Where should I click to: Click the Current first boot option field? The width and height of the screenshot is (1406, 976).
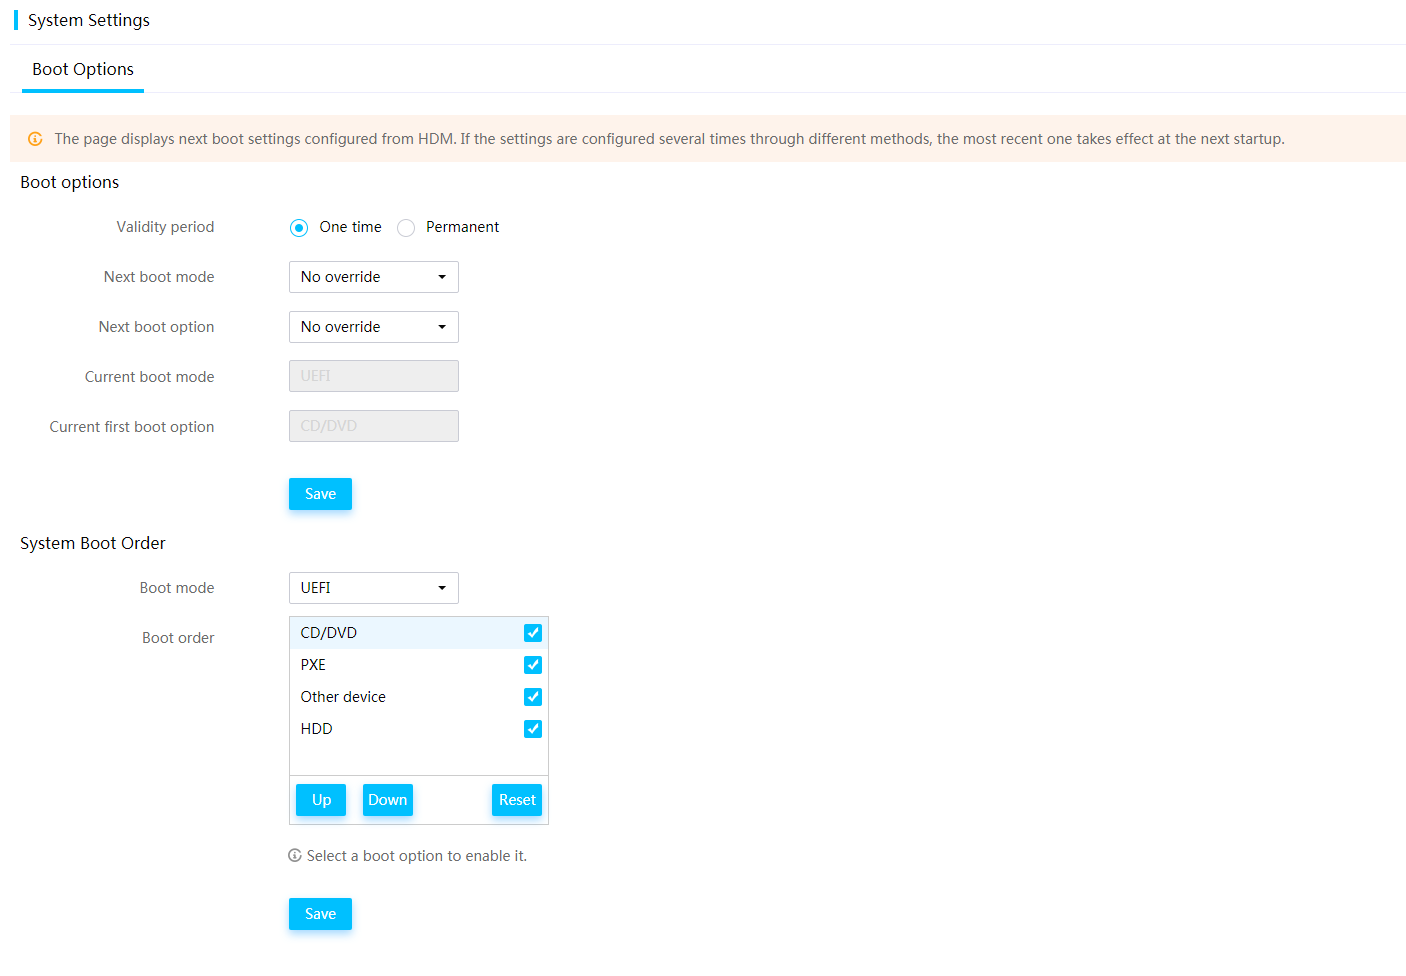pyautogui.click(x=374, y=426)
